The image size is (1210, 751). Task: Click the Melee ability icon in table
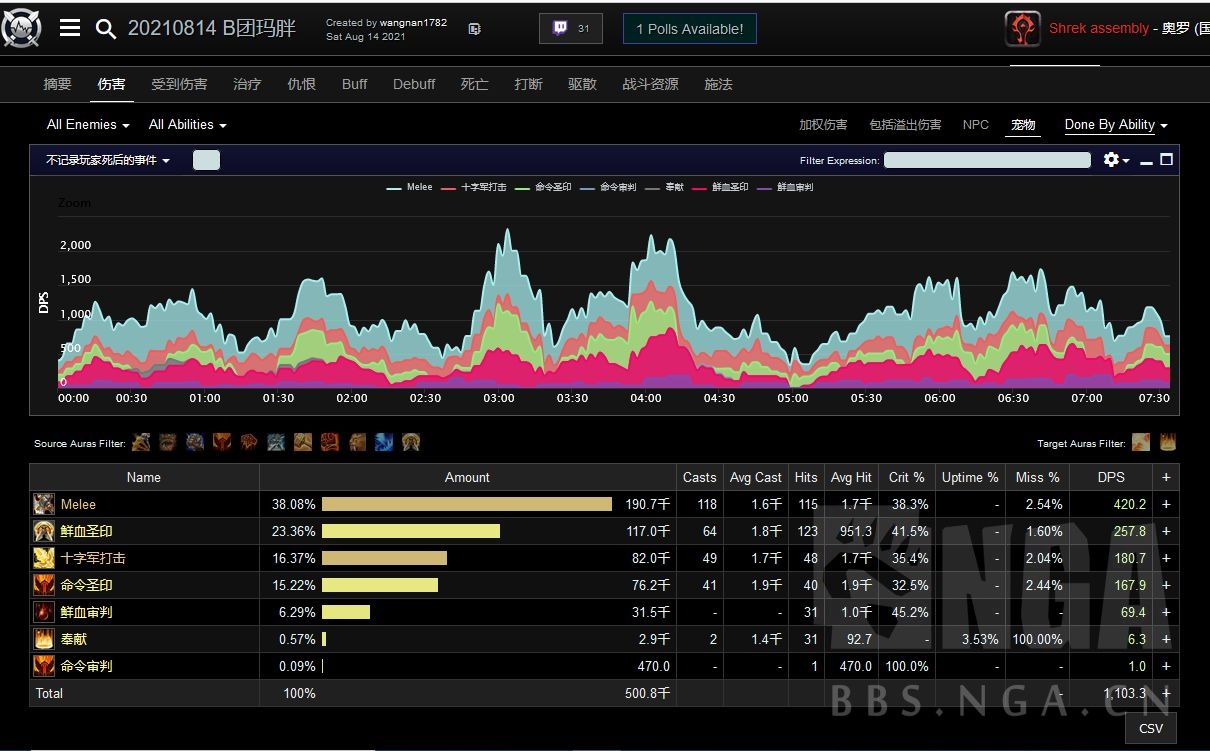point(44,504)
